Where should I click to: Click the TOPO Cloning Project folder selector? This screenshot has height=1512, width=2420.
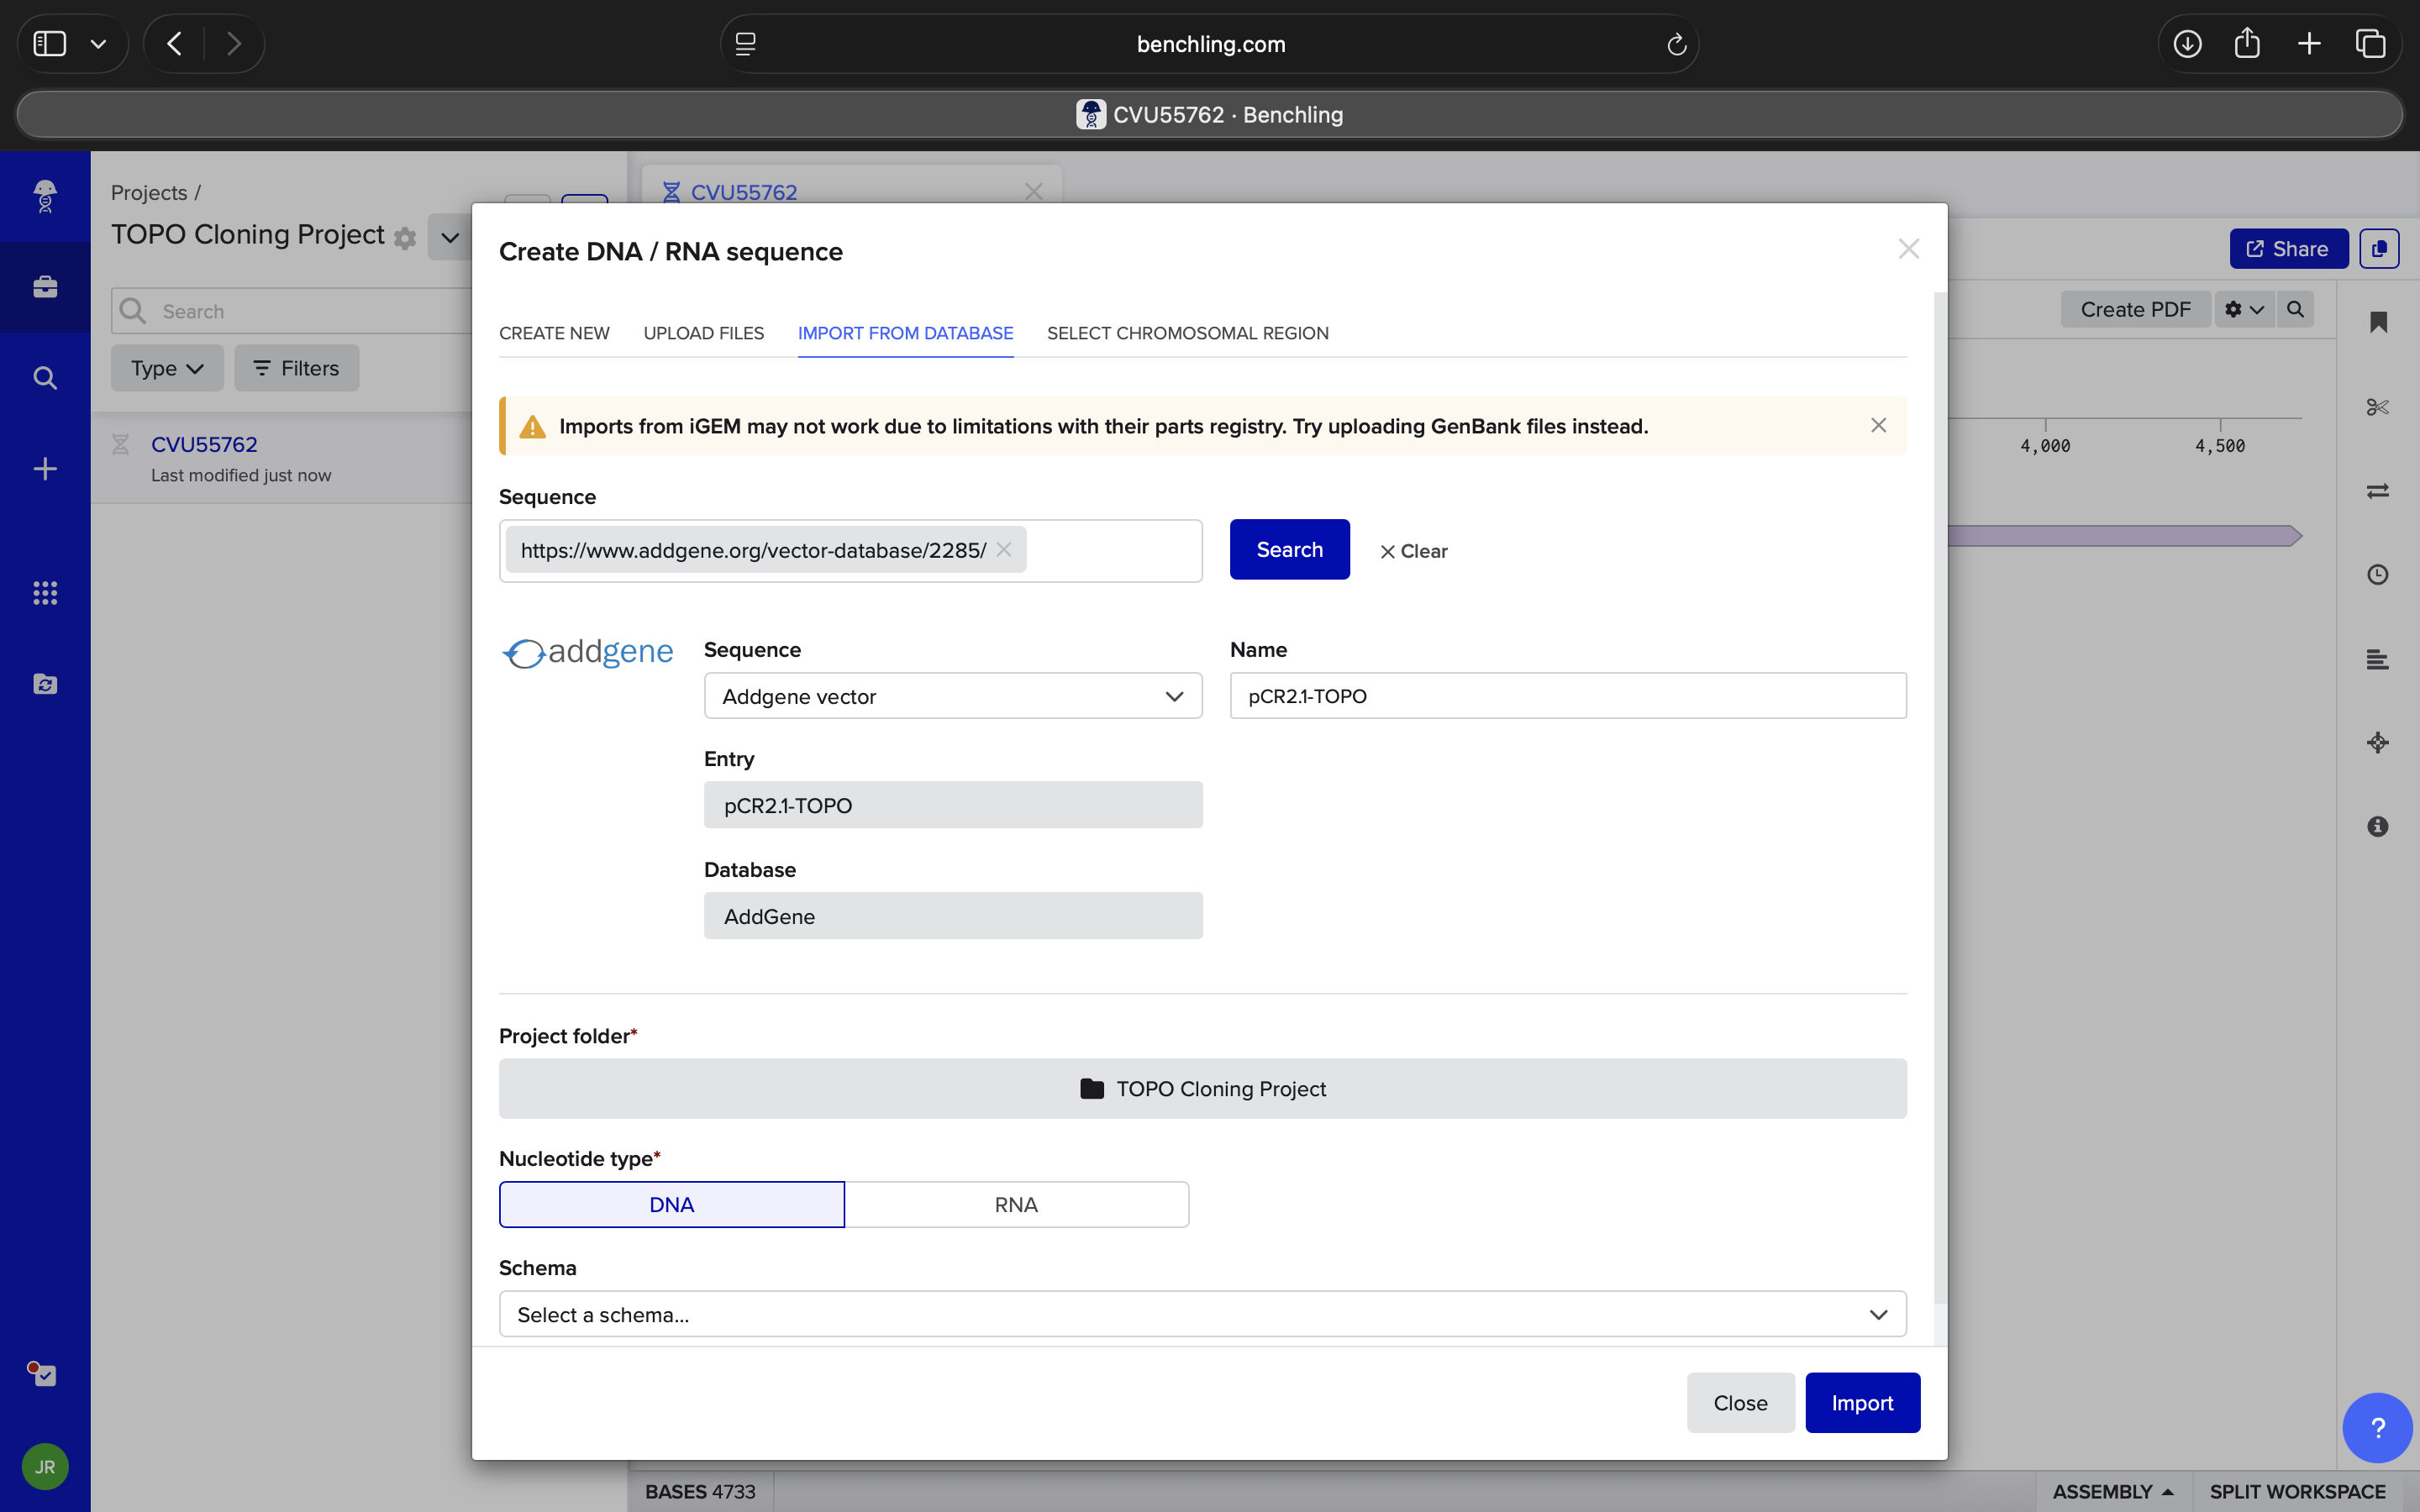click(1202, 1089)
